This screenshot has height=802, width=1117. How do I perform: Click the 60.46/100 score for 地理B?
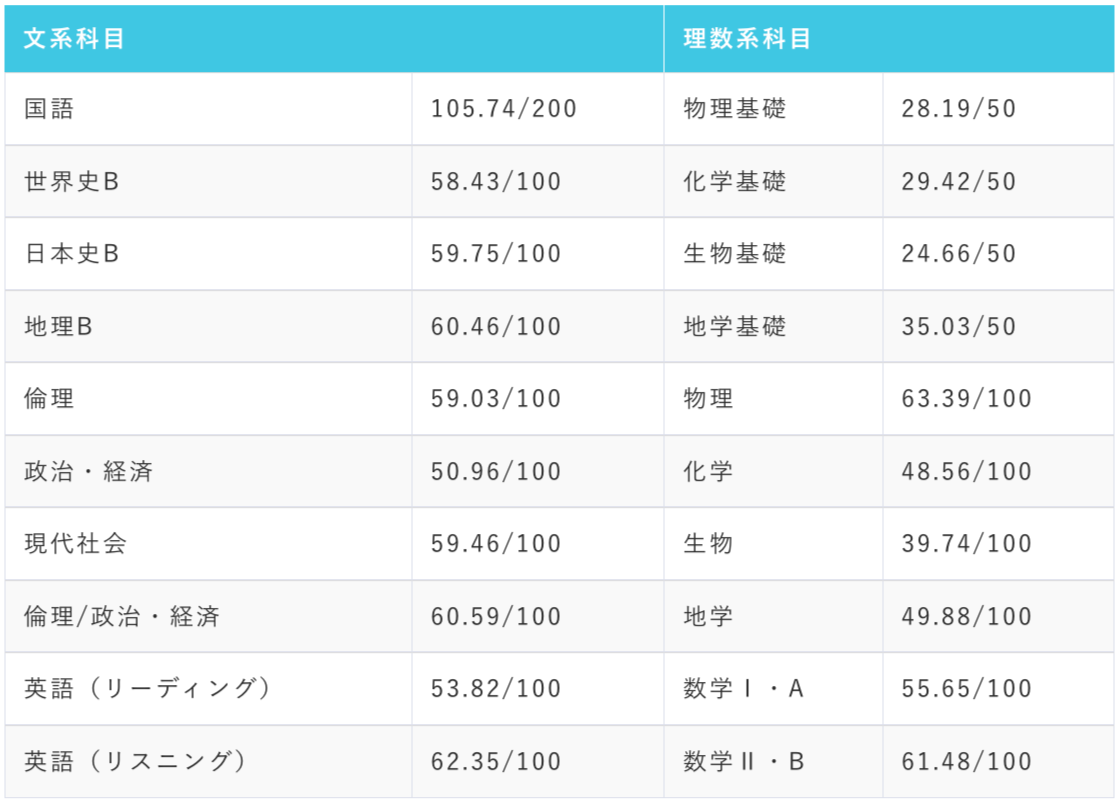click(x=496, y=327)
